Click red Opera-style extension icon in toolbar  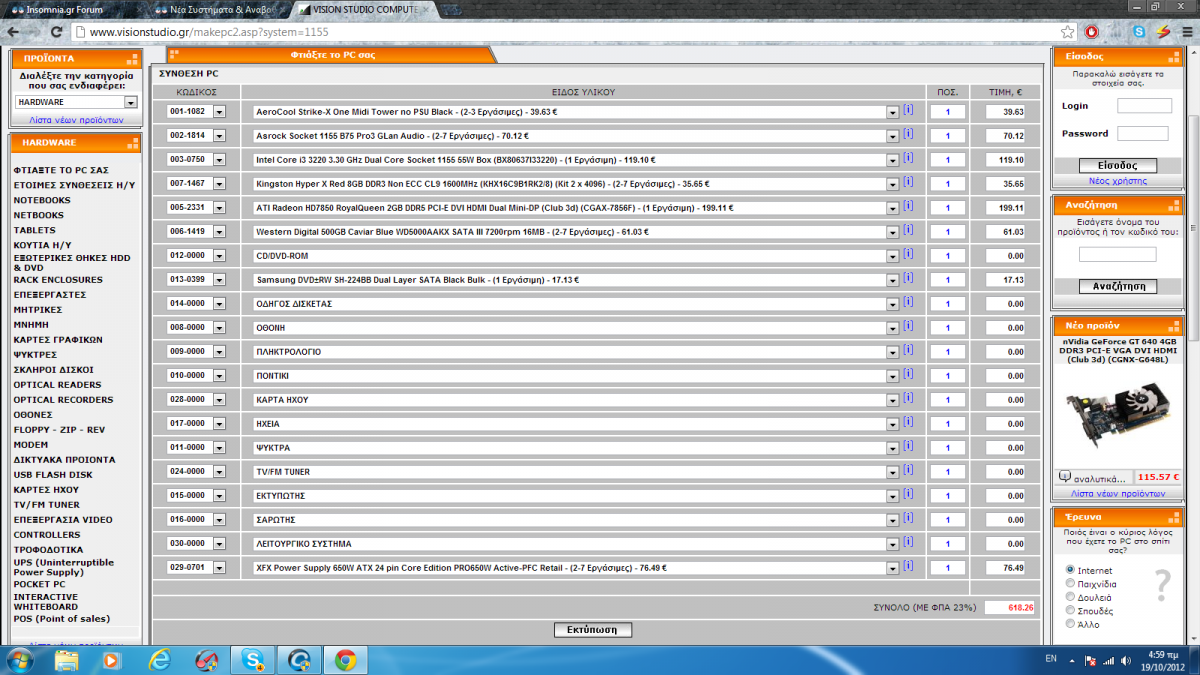pos(1092,32)
